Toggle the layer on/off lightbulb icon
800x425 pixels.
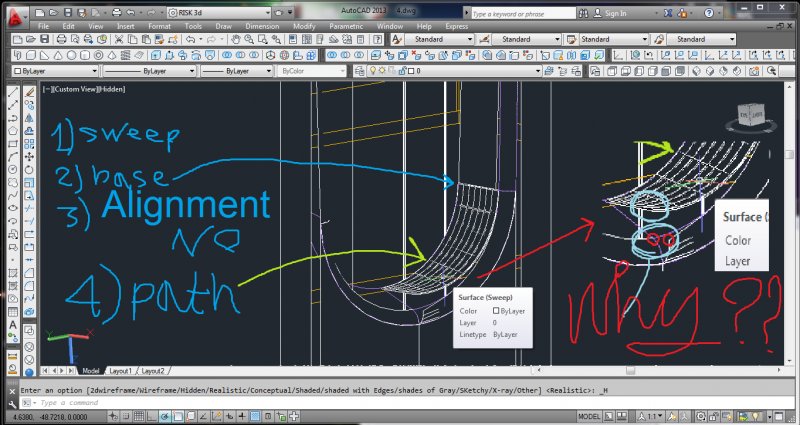[x=372, y=72]
